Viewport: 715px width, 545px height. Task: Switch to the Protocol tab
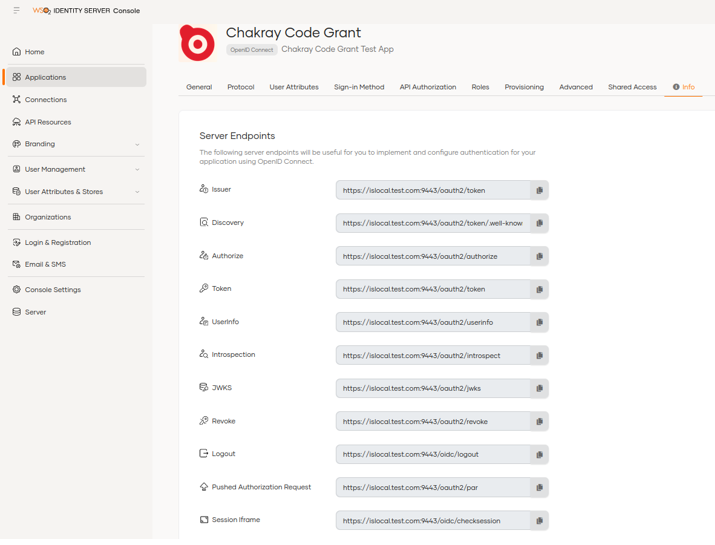coord(240,87)
